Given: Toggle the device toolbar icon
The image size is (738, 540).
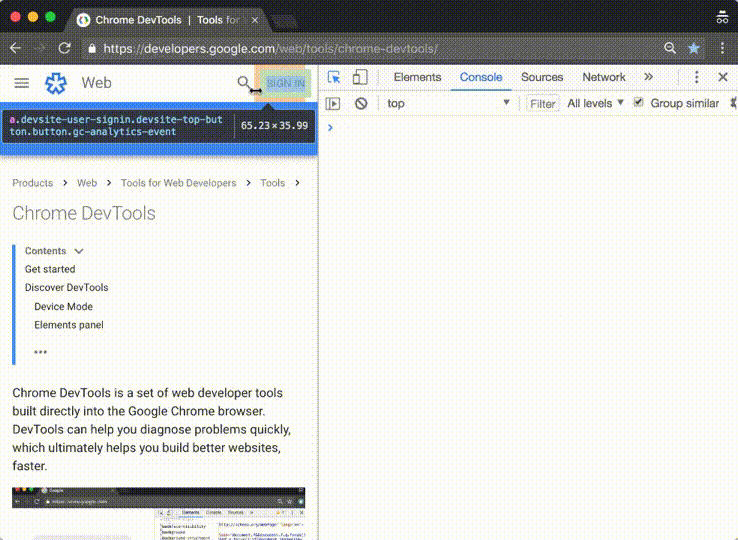Looking at the screenshot, I should pos(360,77).
